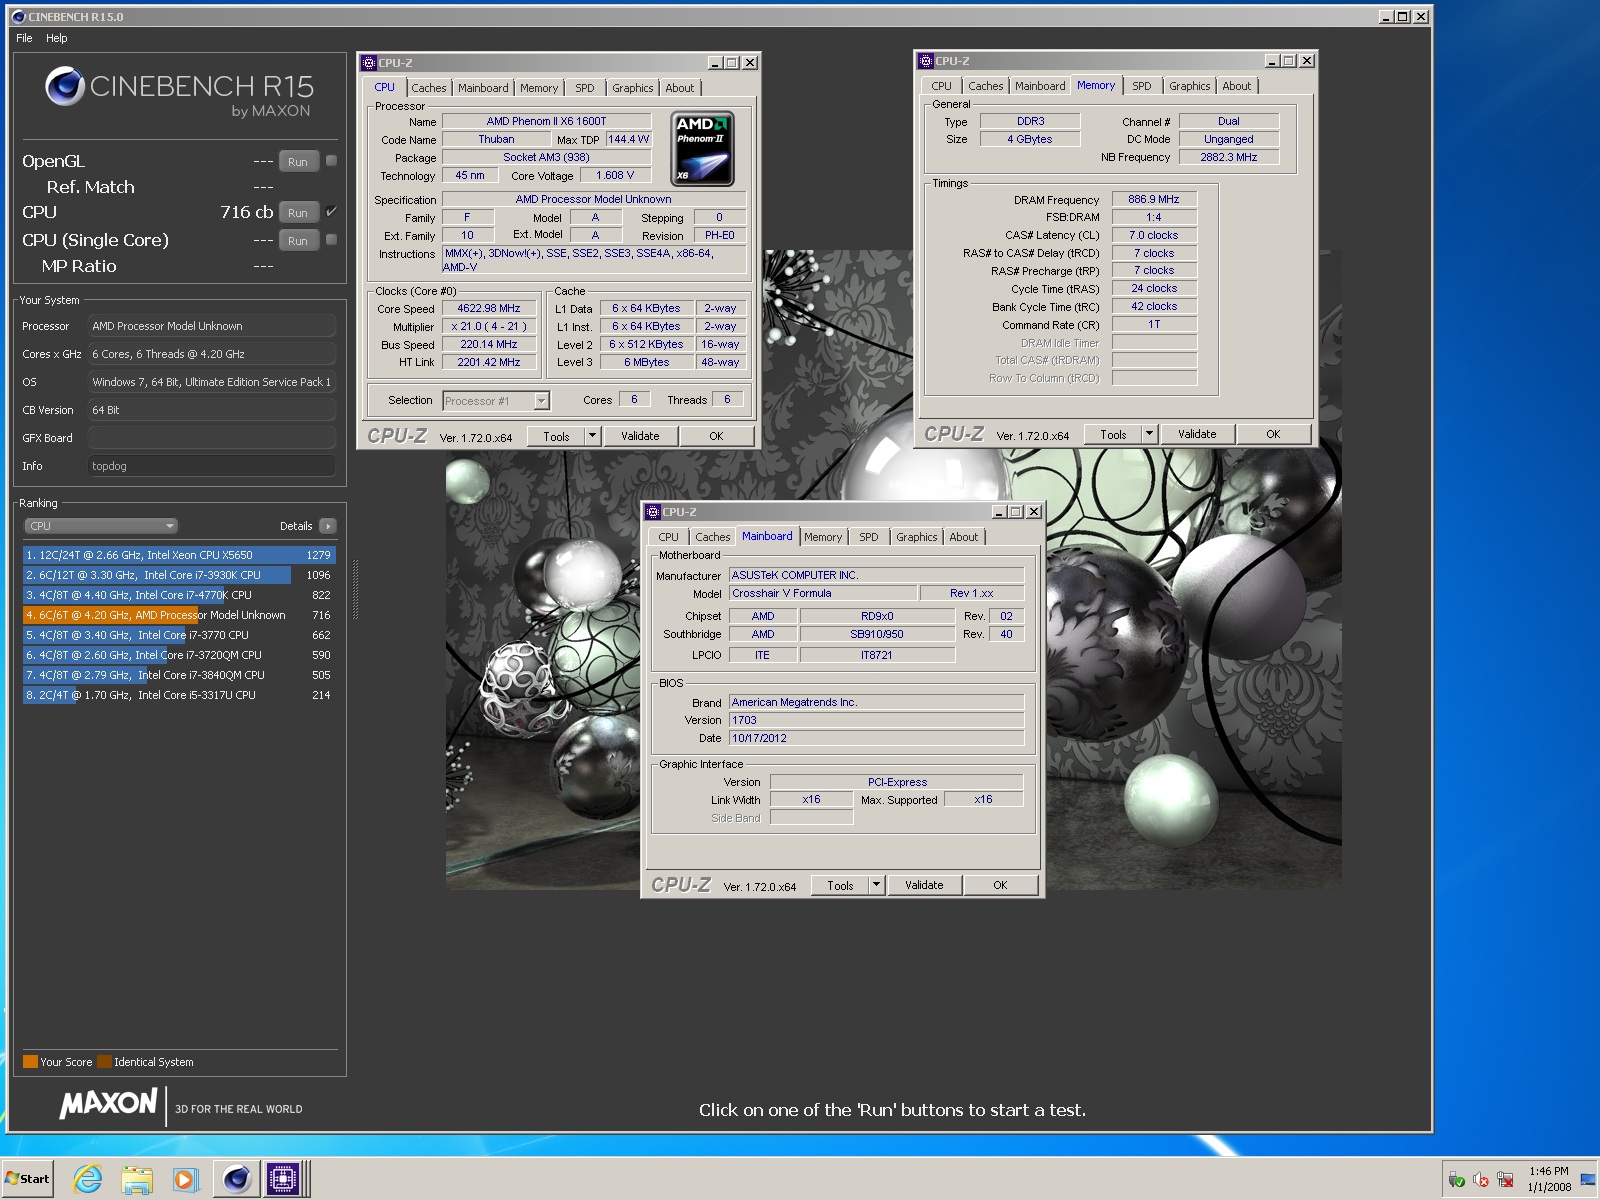Switch to SPD tab in memory CPU-Z window

pyautogui.click(x=1142, y=86)
